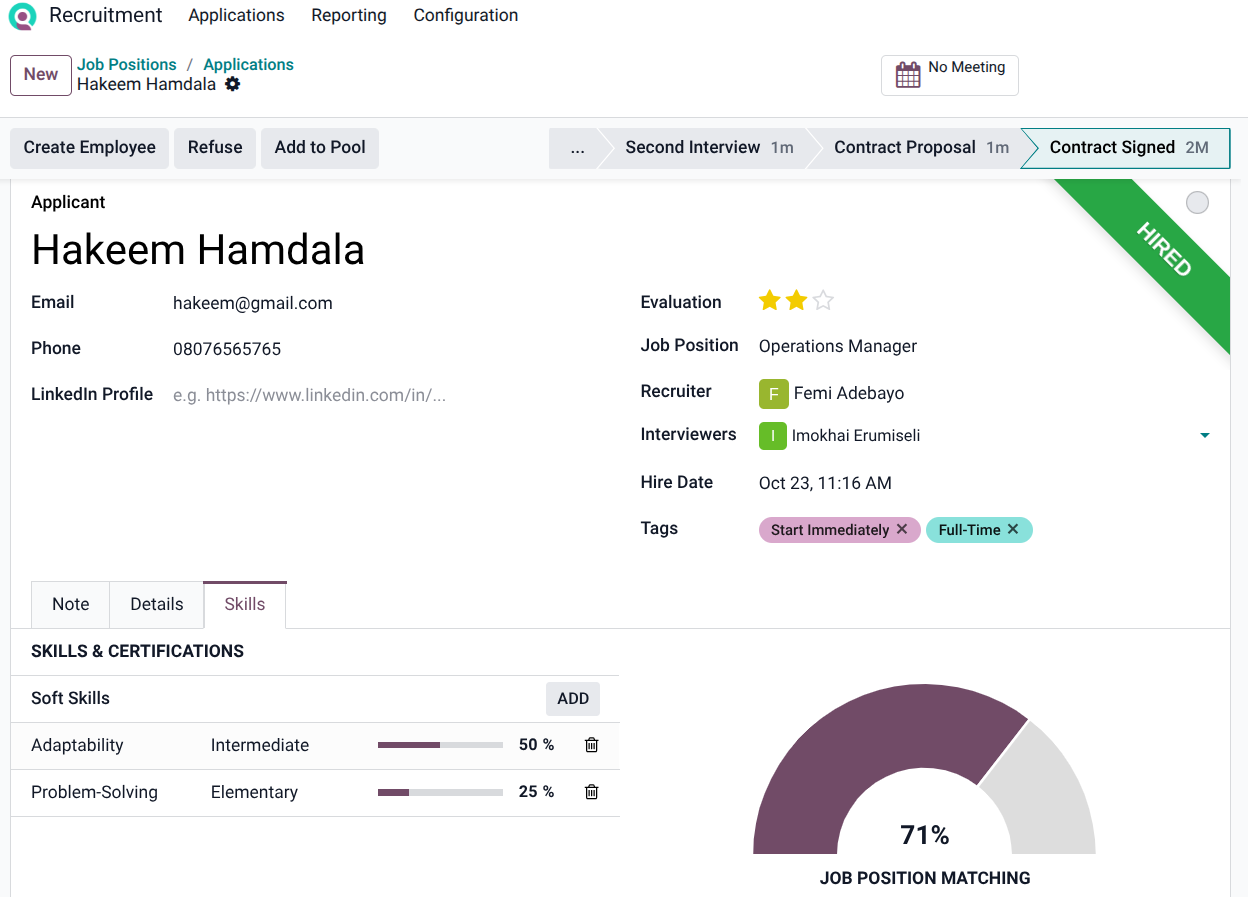Open the meeting calendar icon
1248x897 pixels.
click(x=908, y=74)
